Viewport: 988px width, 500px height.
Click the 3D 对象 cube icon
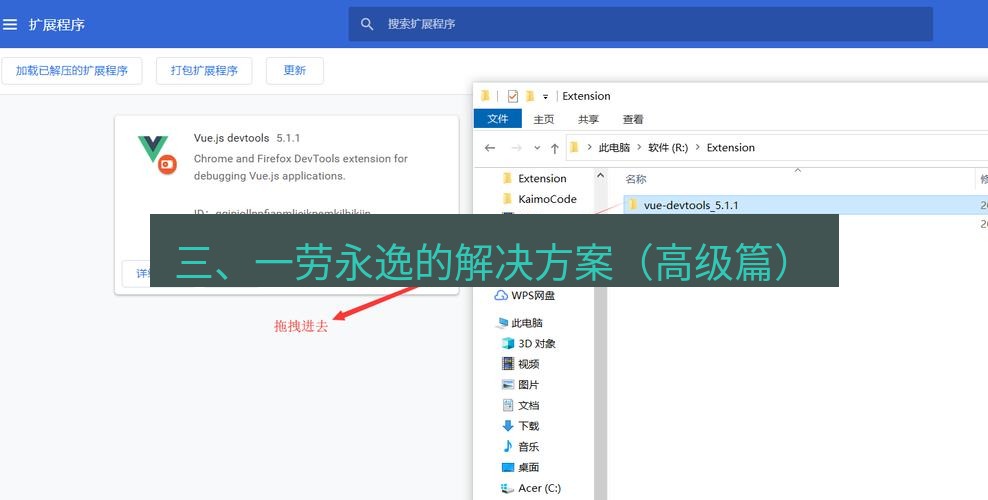[x=508, y=344]
